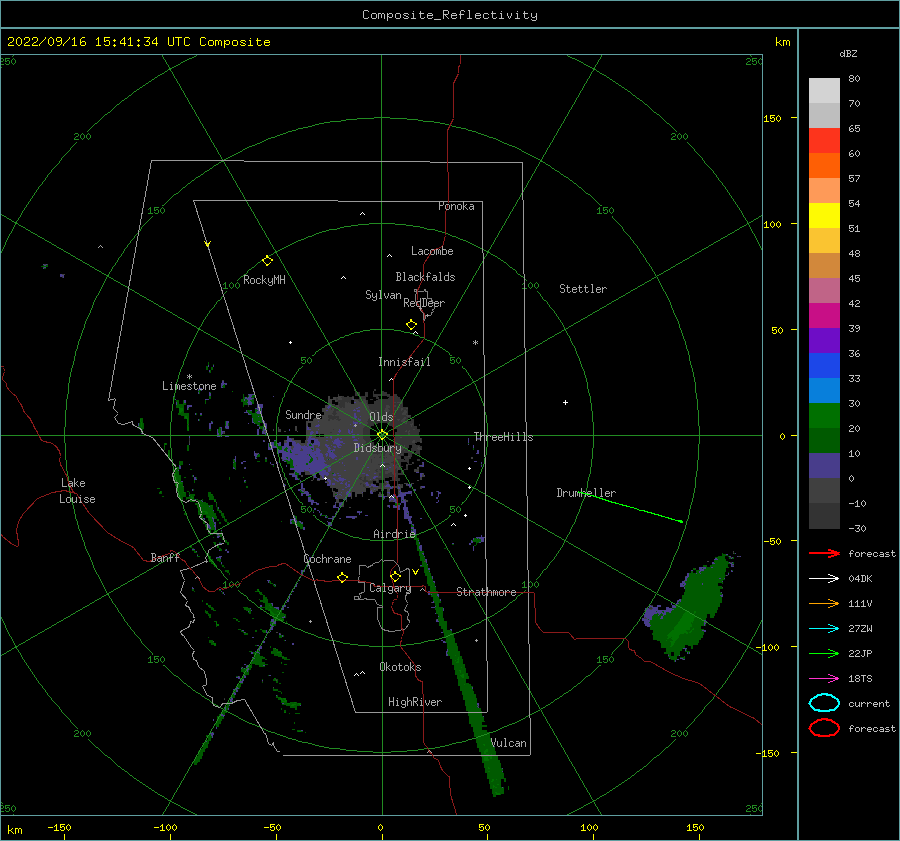Select the white 04DK arrow legend entry
The image size is (900, 841).
pos(824,578)
